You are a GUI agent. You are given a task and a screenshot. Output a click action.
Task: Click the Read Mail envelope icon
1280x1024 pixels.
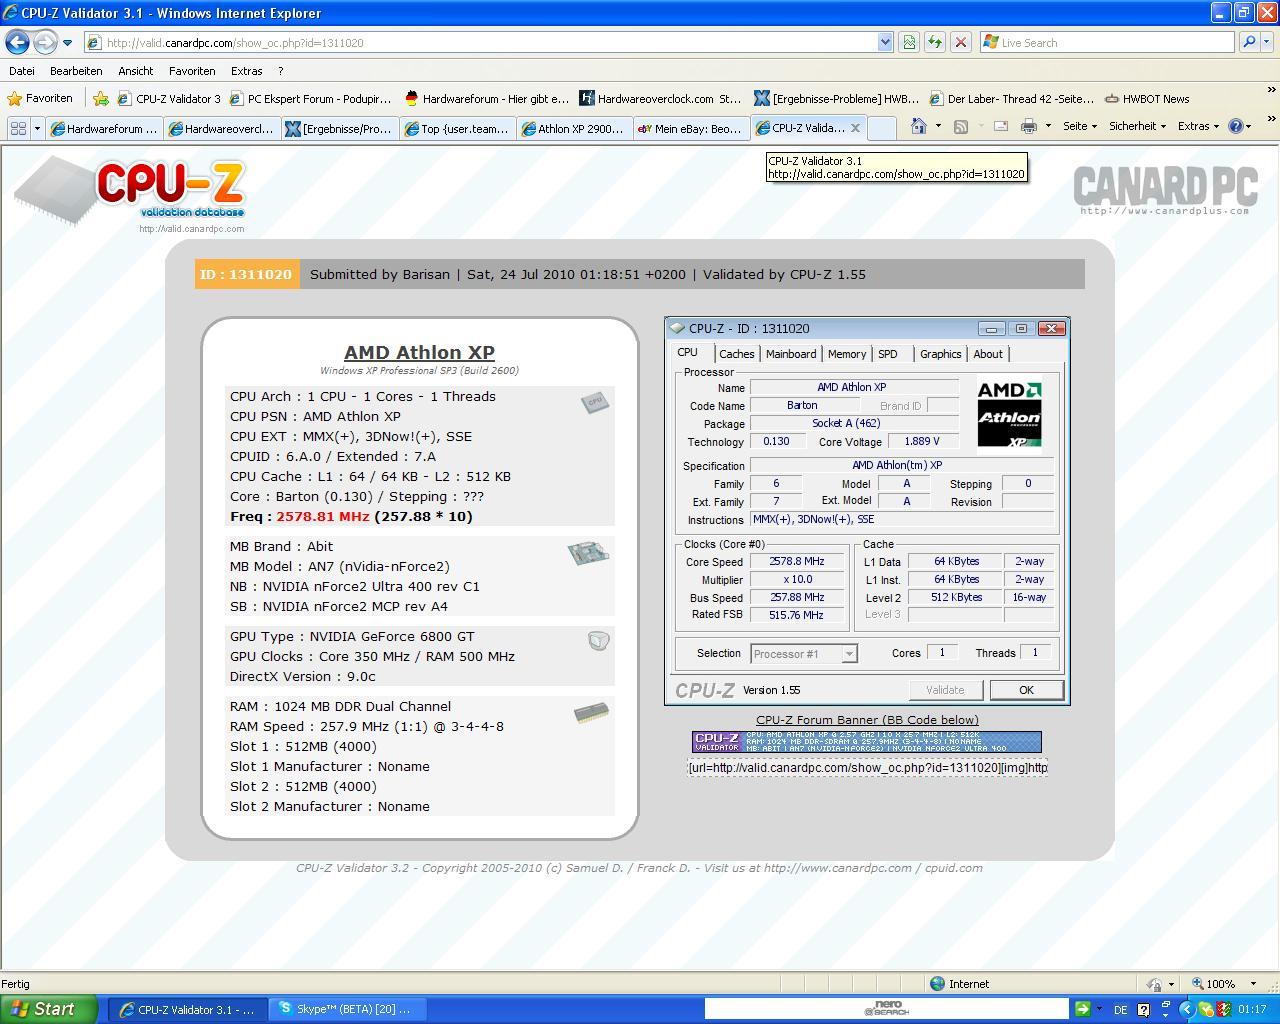(x=1000, y=126)
